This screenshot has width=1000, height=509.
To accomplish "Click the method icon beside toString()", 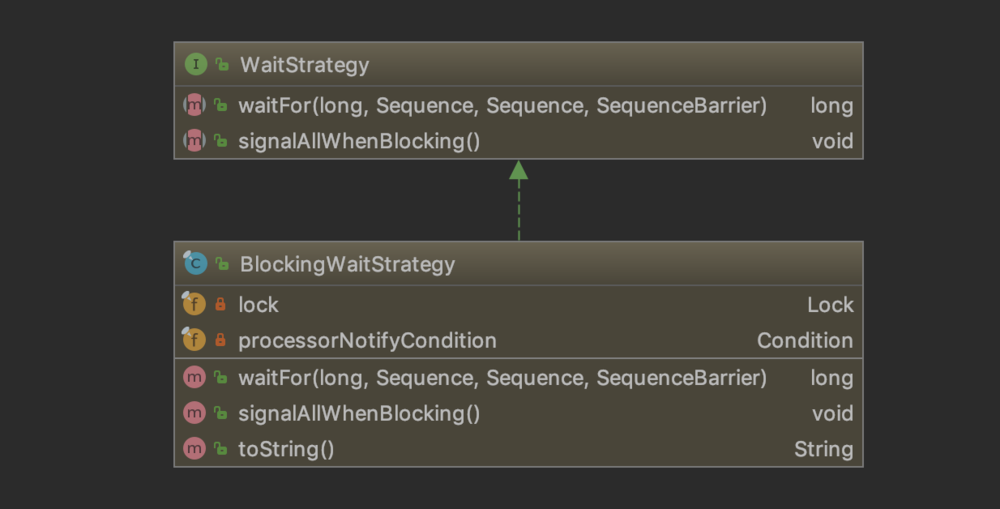I will pyautogui.click(x=194, y=449).
